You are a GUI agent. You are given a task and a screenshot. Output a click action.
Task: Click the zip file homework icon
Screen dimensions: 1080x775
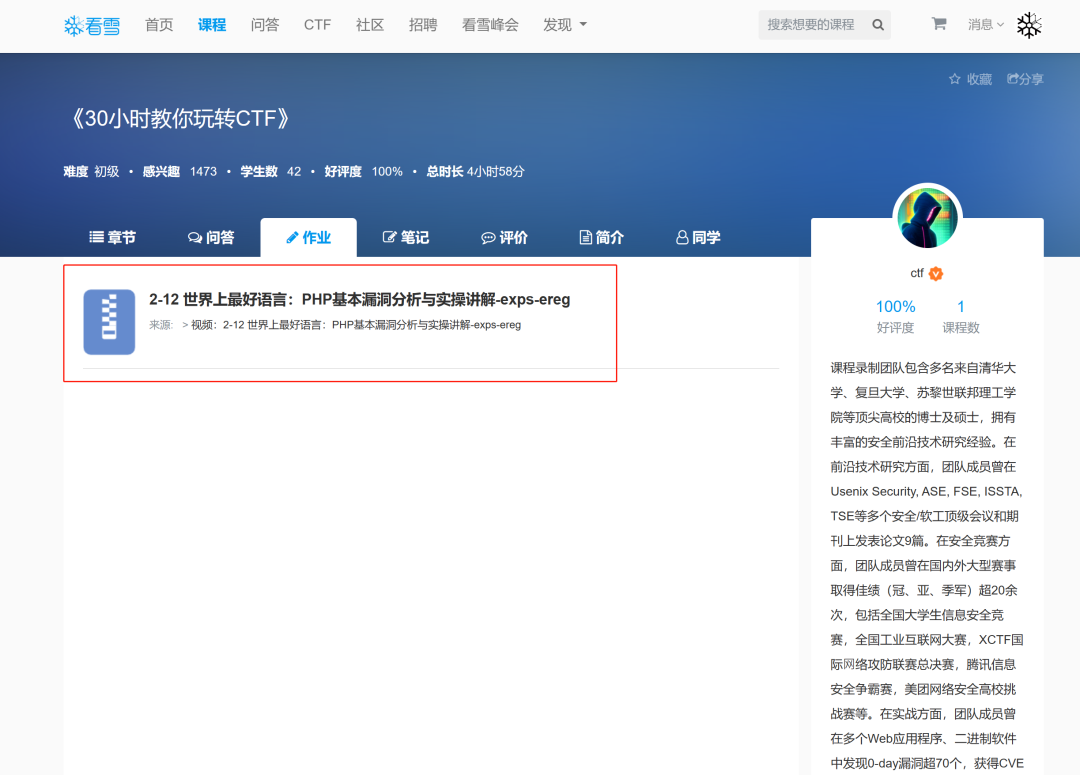pyautogui.click(x=109, y=322)
